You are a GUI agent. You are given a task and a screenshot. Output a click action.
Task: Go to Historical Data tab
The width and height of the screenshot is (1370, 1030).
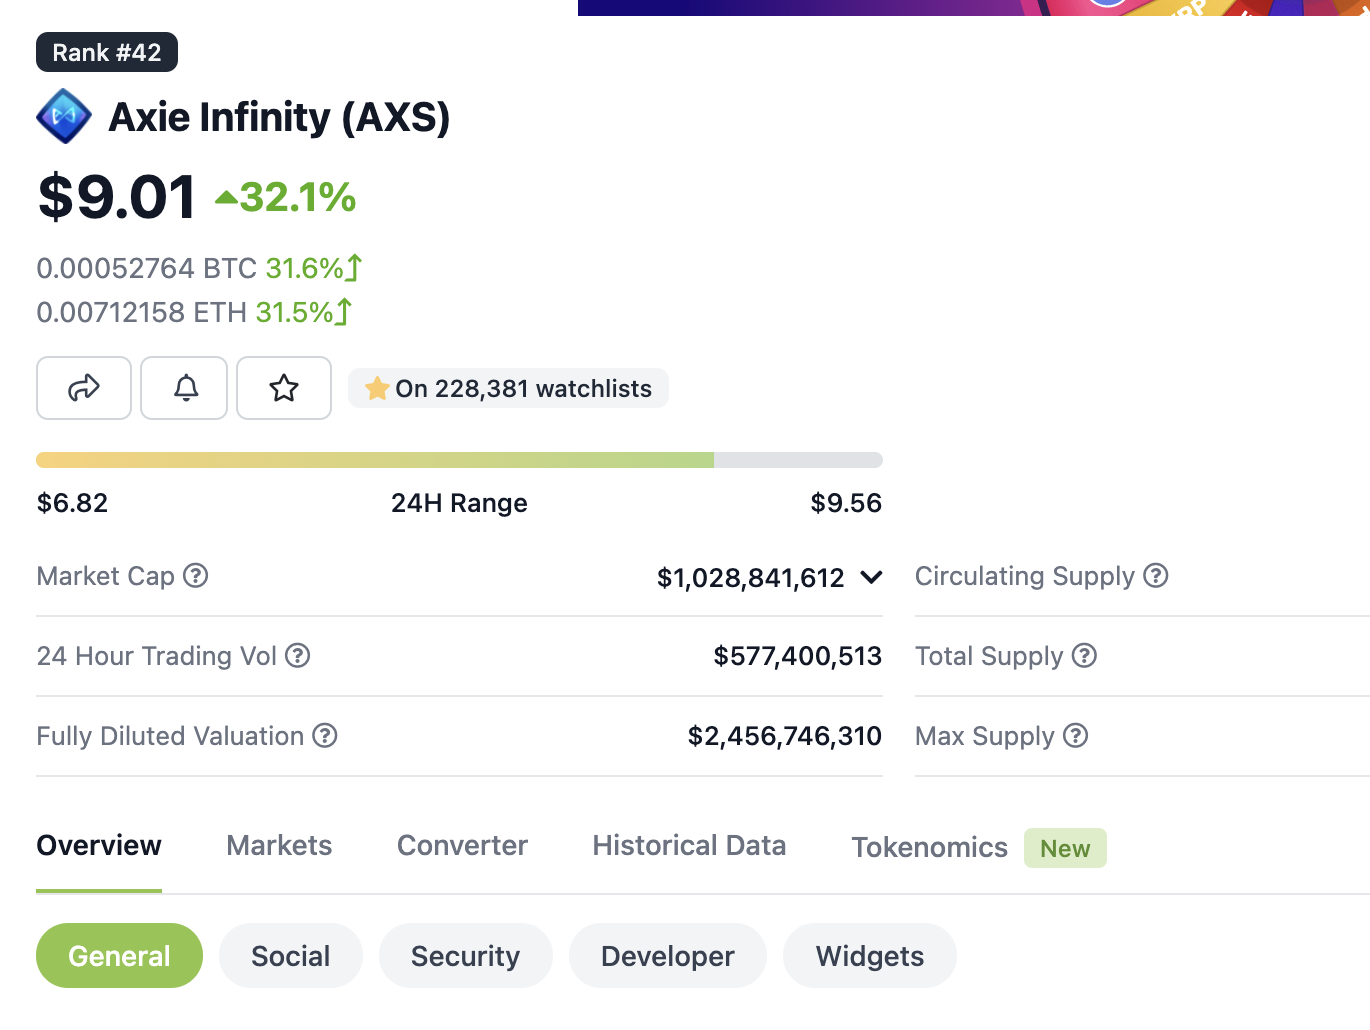[689, 846]
